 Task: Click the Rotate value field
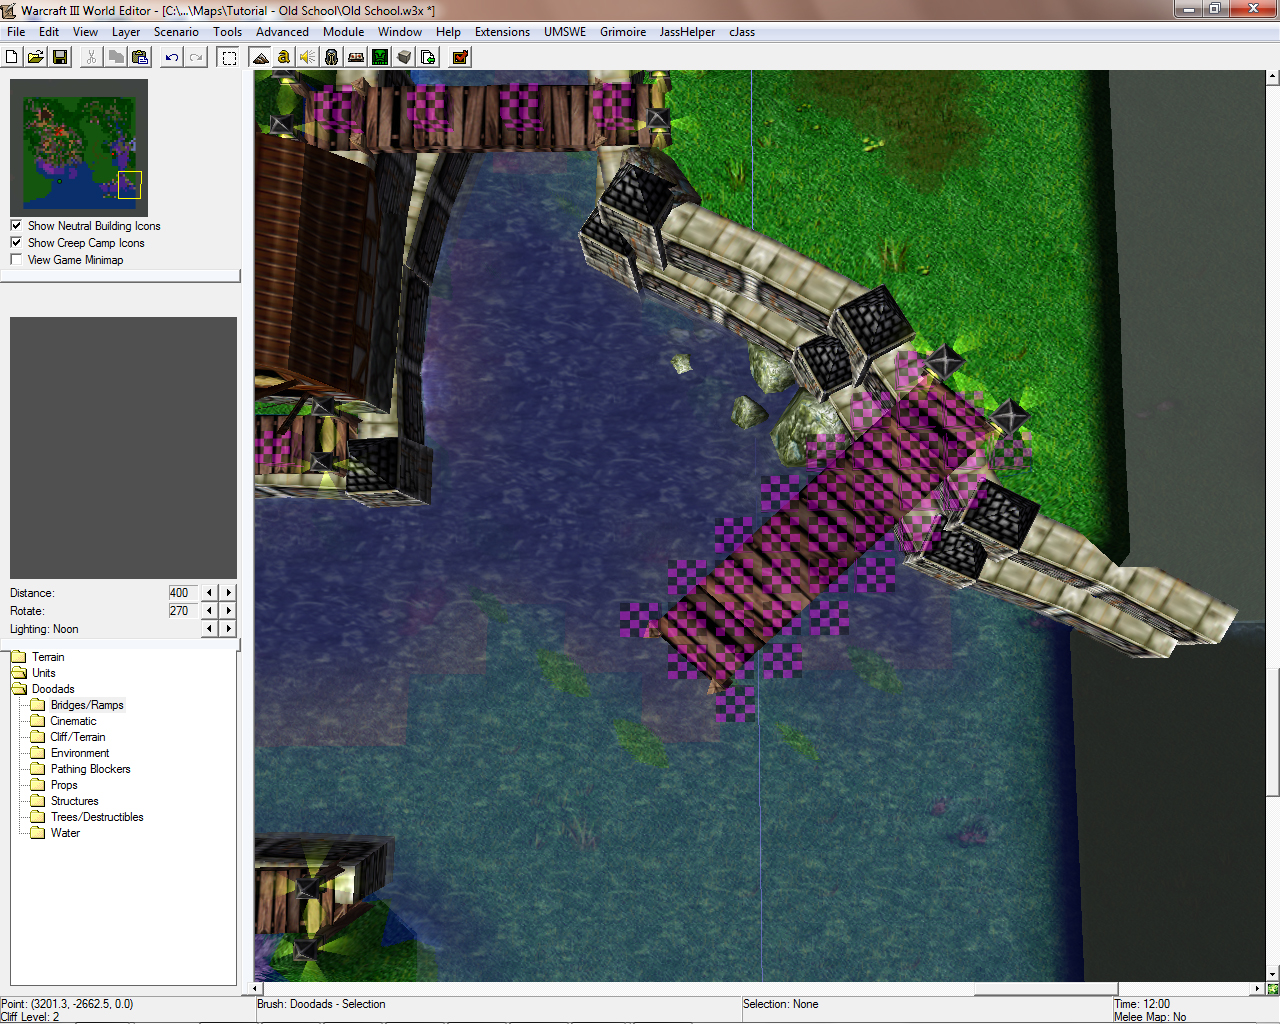[183, 611]
